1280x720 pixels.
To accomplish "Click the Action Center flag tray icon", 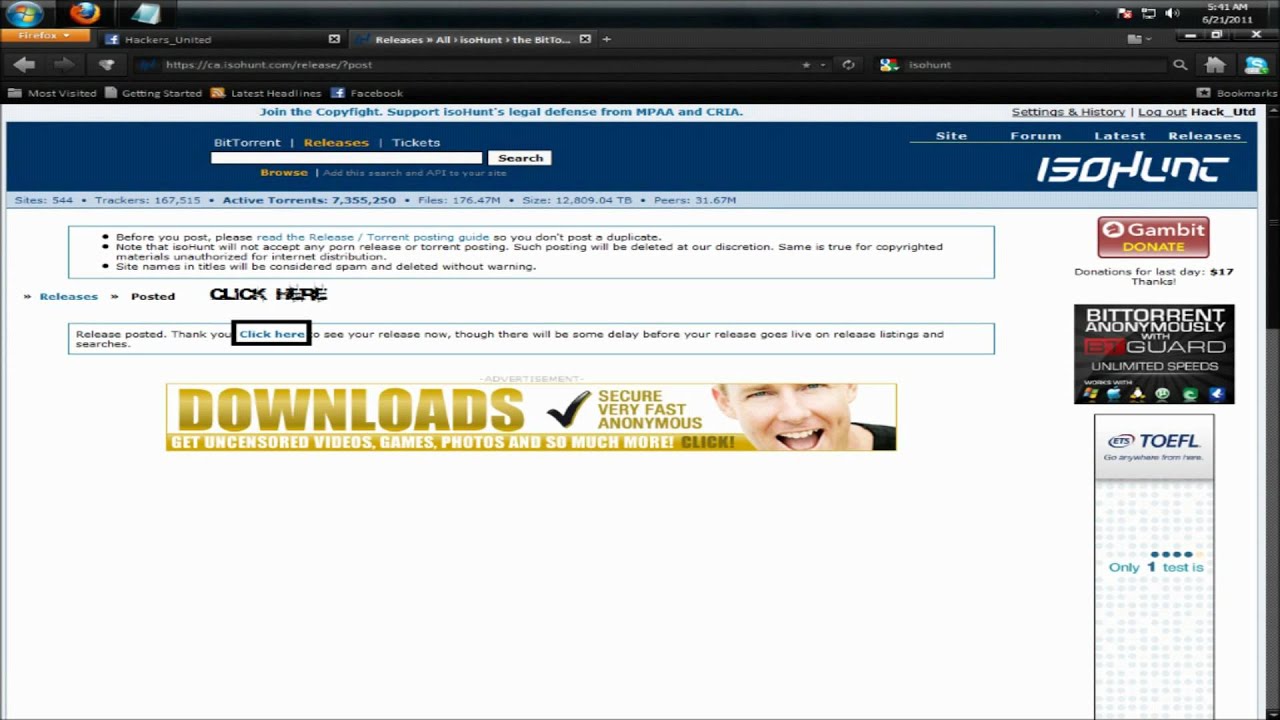I will (x=1125, y=14).
